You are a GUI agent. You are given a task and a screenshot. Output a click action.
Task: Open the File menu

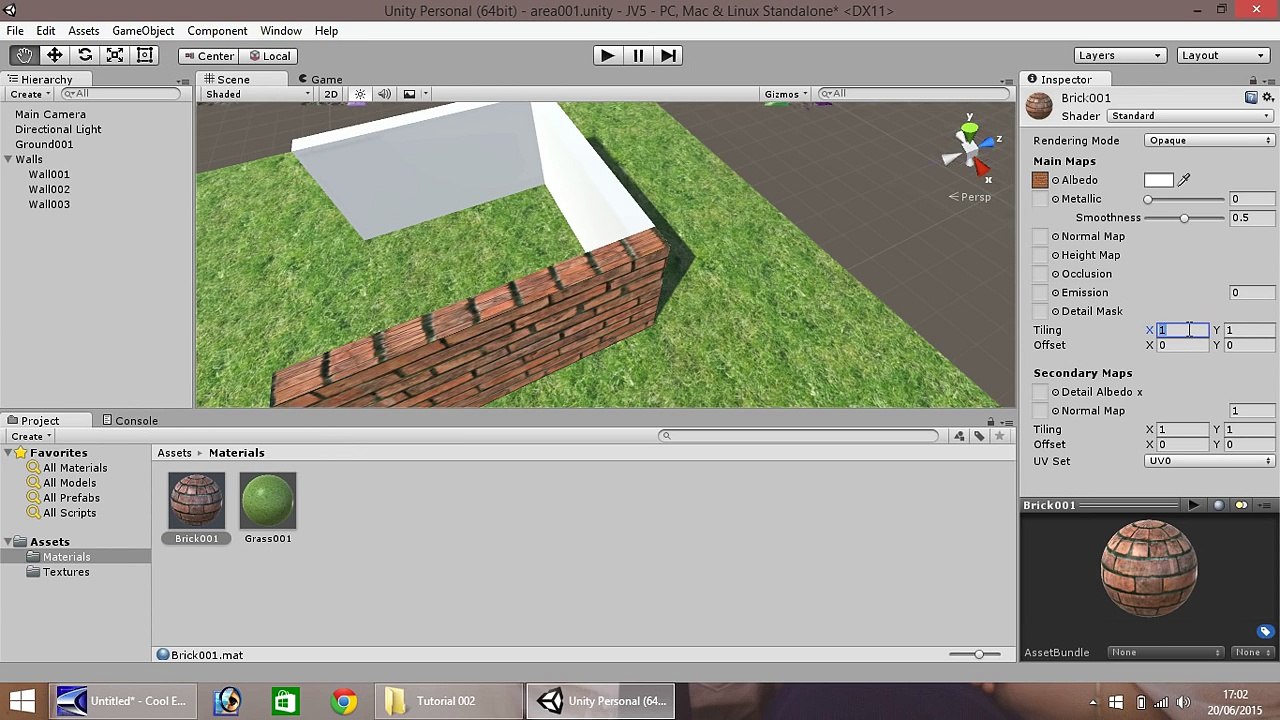coord(15,31)
